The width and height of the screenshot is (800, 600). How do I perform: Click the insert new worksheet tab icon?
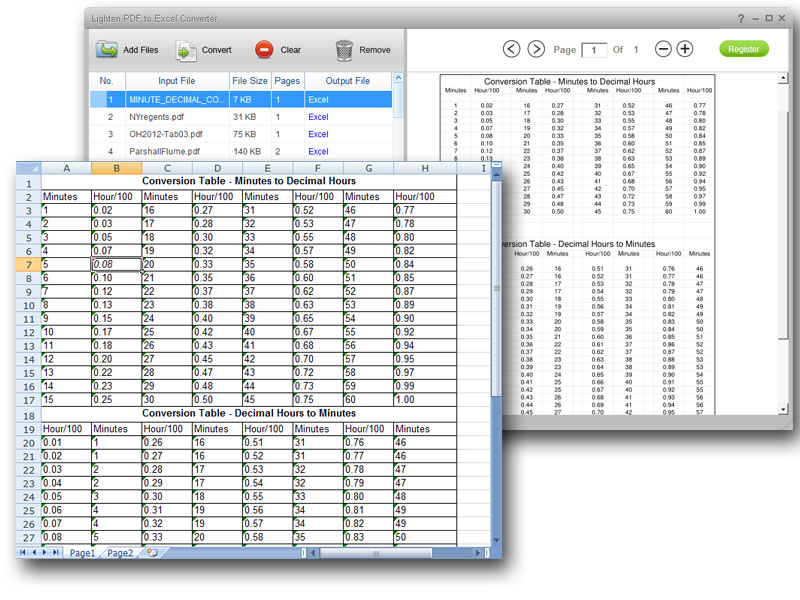click(x=152, y=552)
